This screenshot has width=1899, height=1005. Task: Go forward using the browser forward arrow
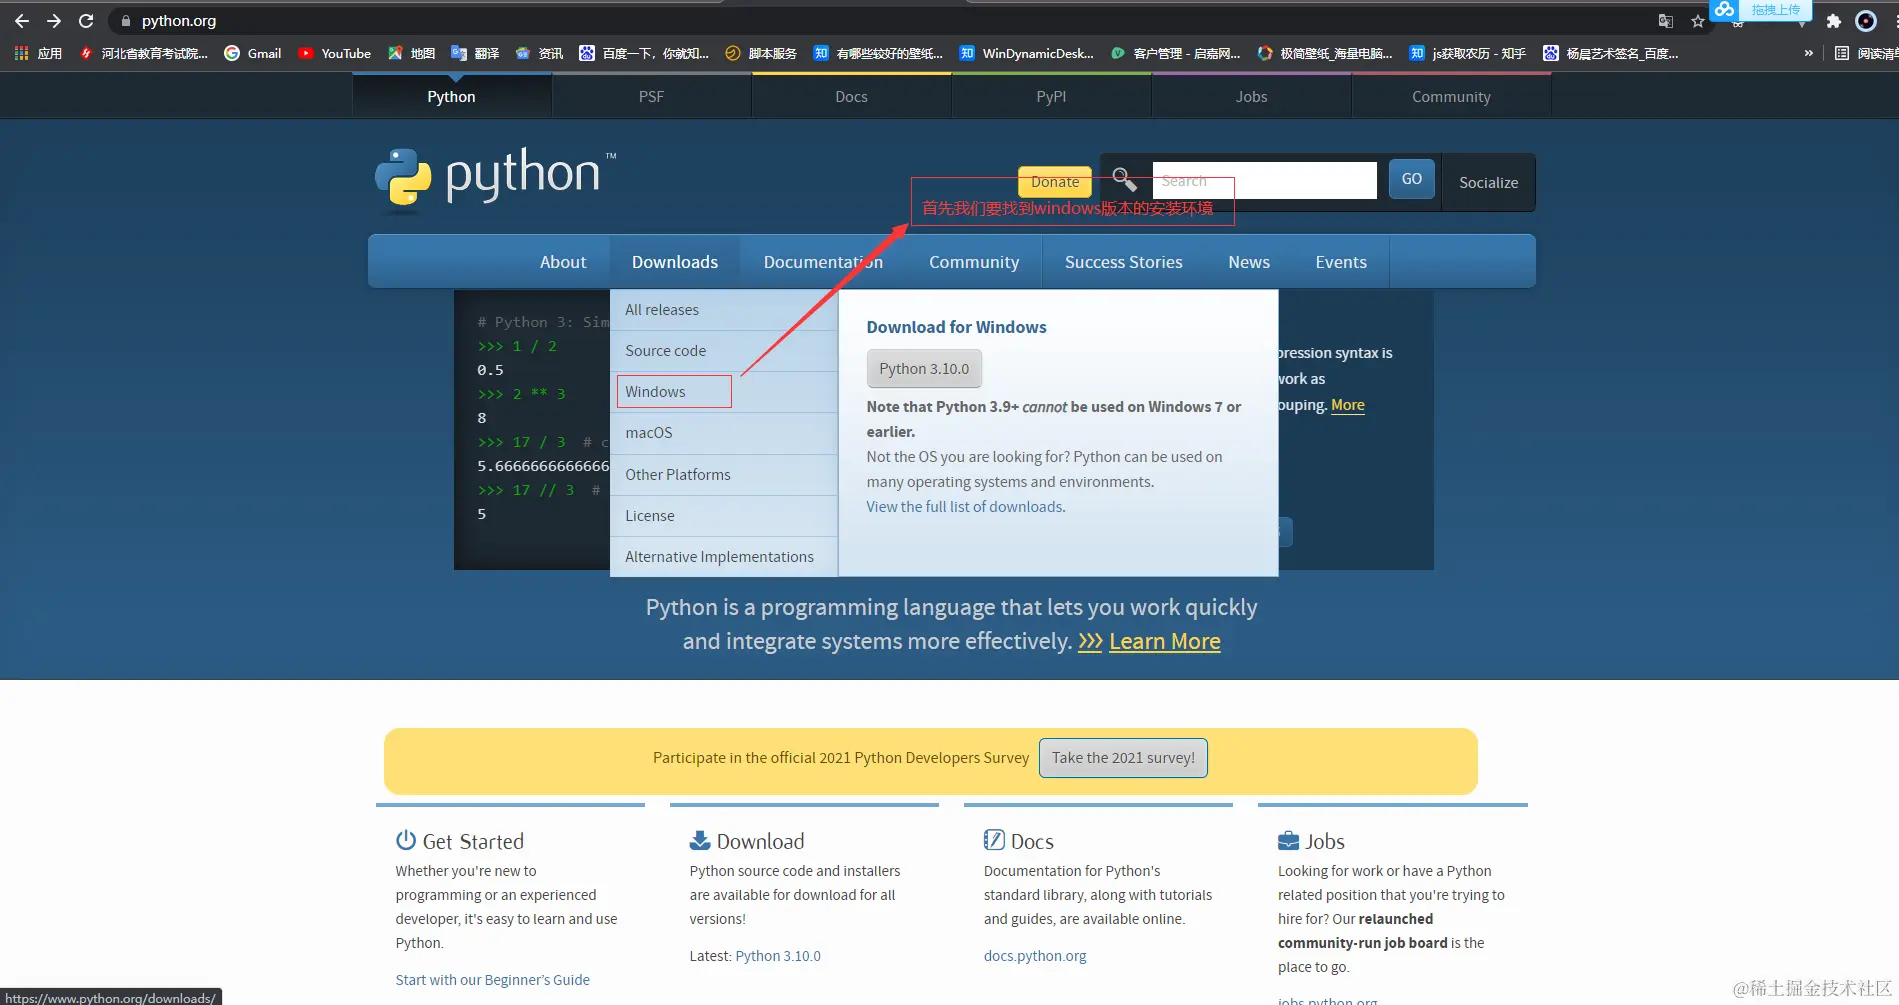(x=54, y=21)
